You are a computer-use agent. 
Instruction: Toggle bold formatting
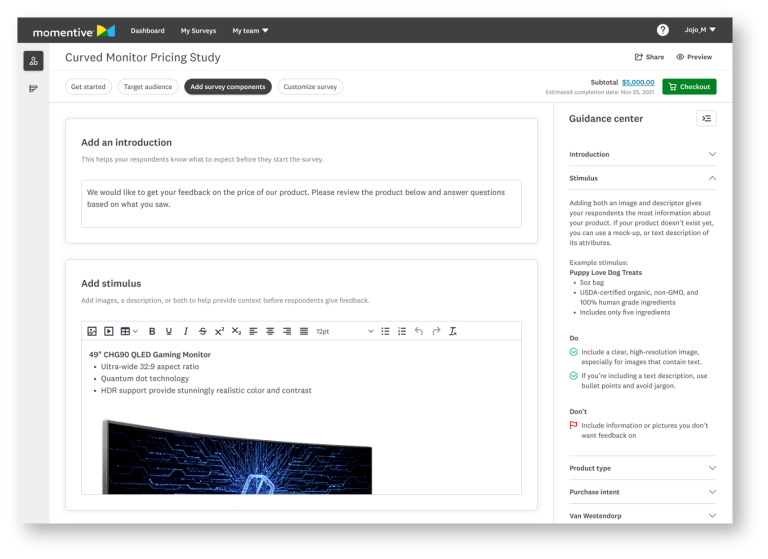(x=152, y=332)
